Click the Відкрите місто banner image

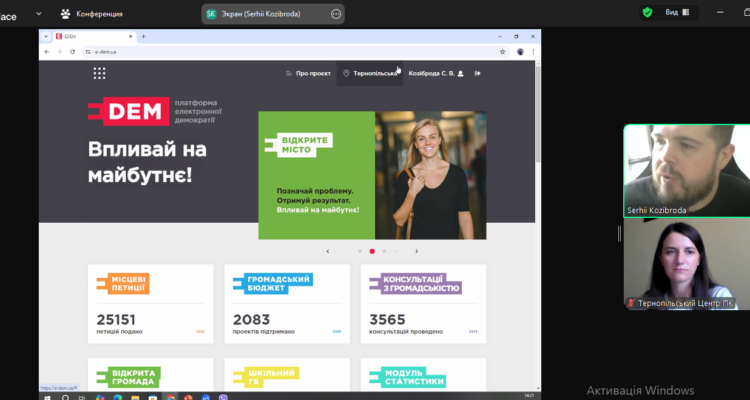click(372, 175)
